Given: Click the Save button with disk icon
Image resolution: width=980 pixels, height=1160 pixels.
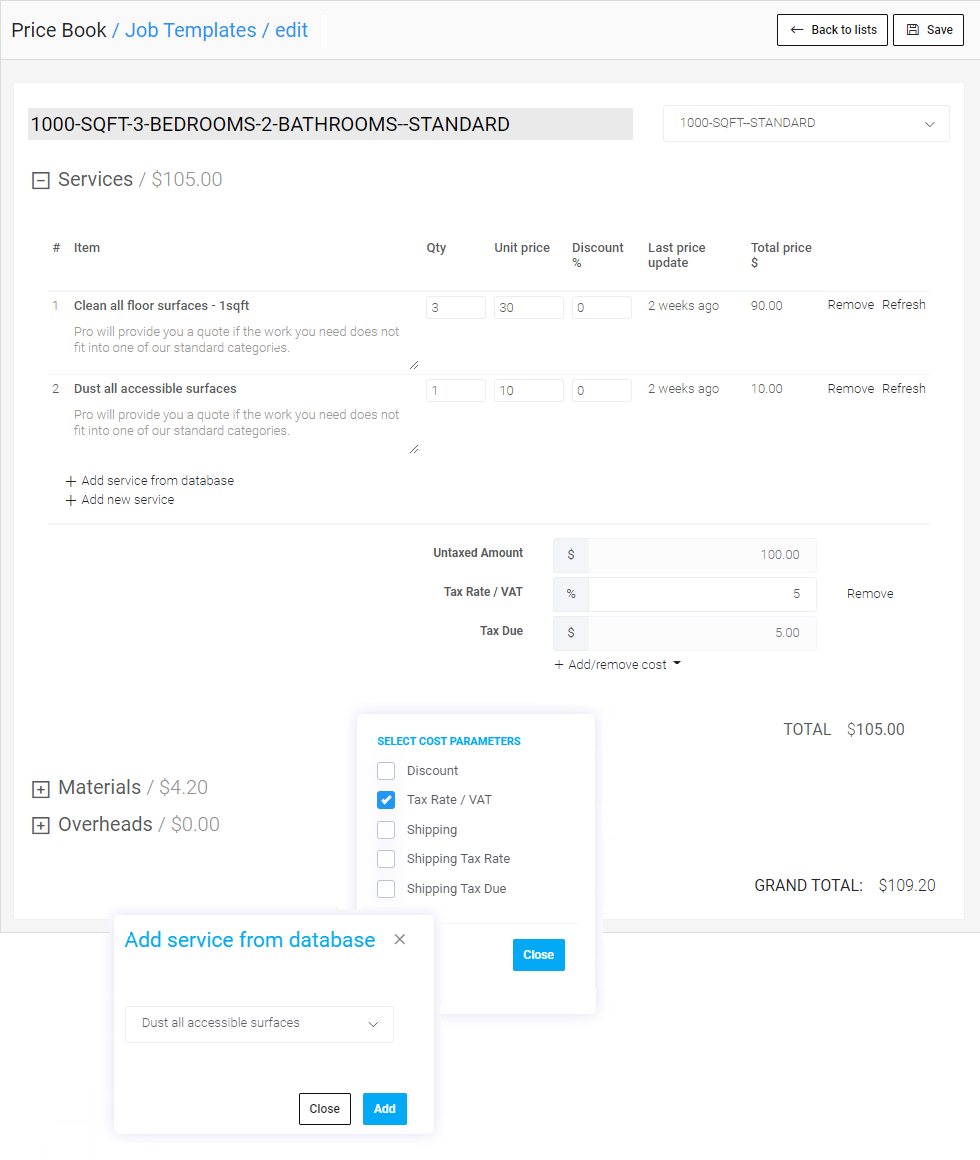Looking at the screenshot, I should [928, 30].
